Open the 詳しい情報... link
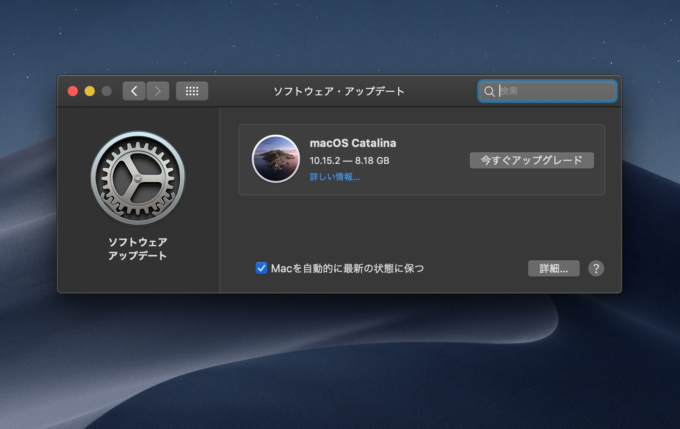The width and height of the screenshot is (680, 429). point(334,177)
